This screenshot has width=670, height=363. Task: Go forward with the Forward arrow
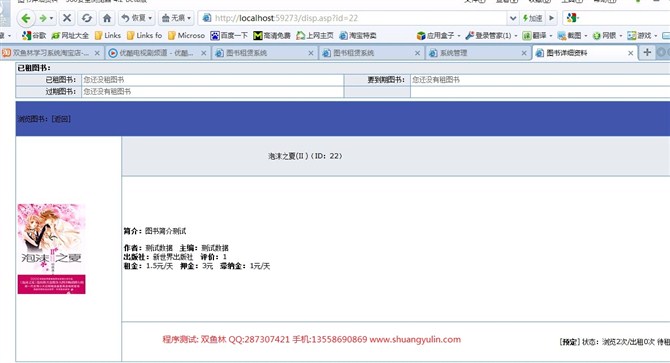(43, 18)
